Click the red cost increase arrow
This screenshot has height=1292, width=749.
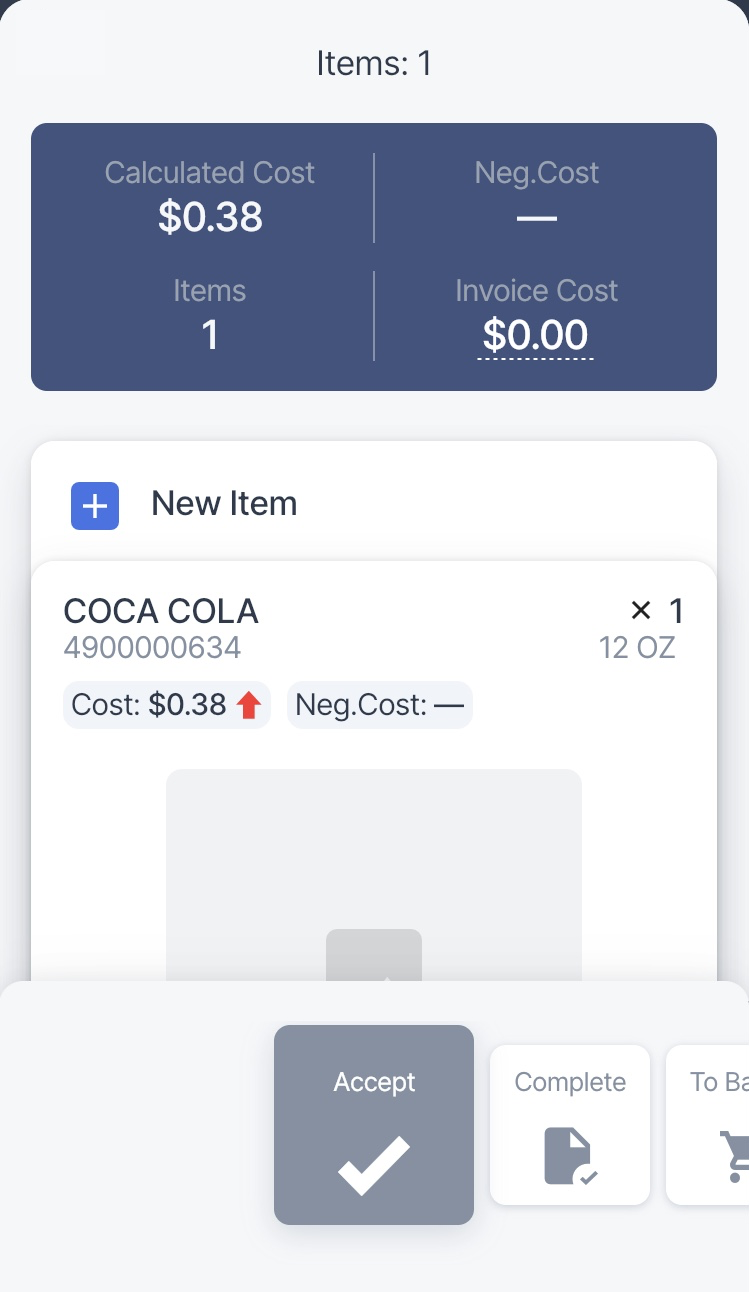click(x=249, y=706)
